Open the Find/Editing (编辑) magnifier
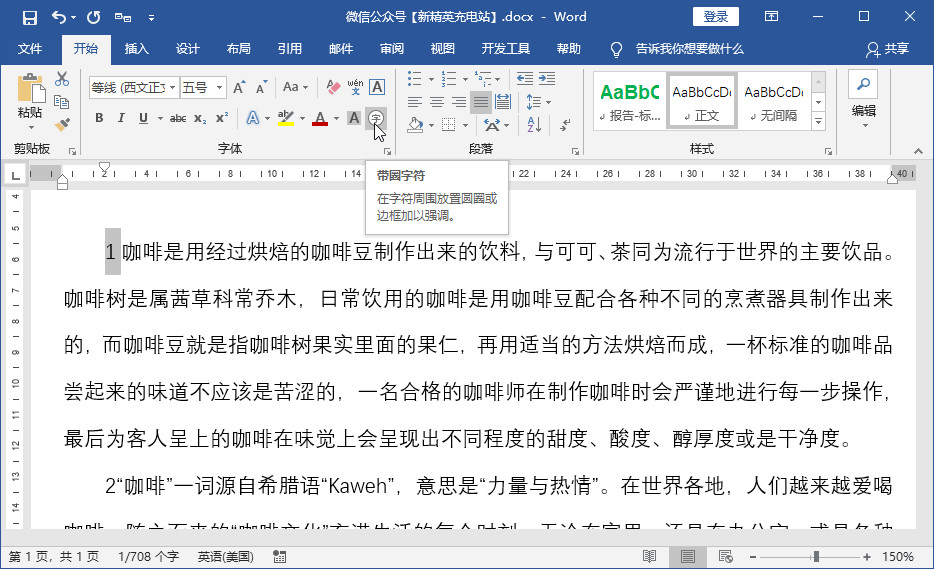 [x=864, y=85]
